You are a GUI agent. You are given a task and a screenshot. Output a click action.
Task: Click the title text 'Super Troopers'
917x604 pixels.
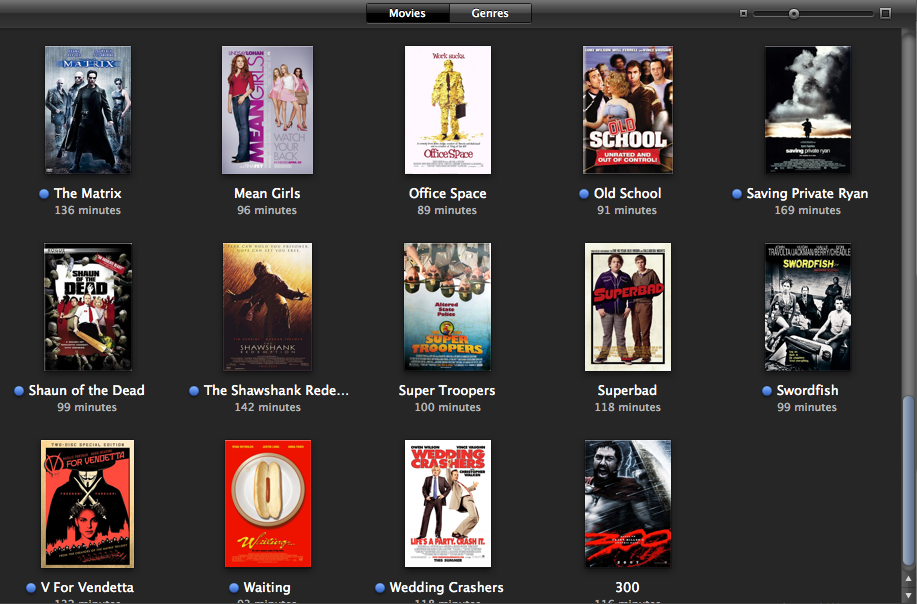(x=447, y=391)
